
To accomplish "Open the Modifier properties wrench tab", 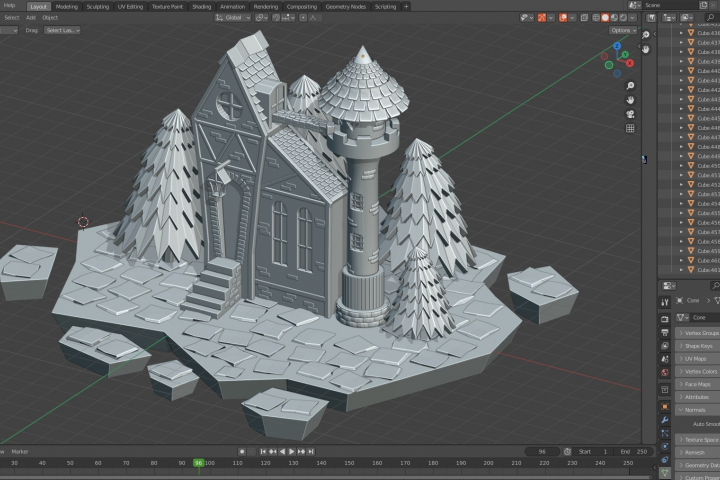I will pyautogui.click(x=664, y=420).
